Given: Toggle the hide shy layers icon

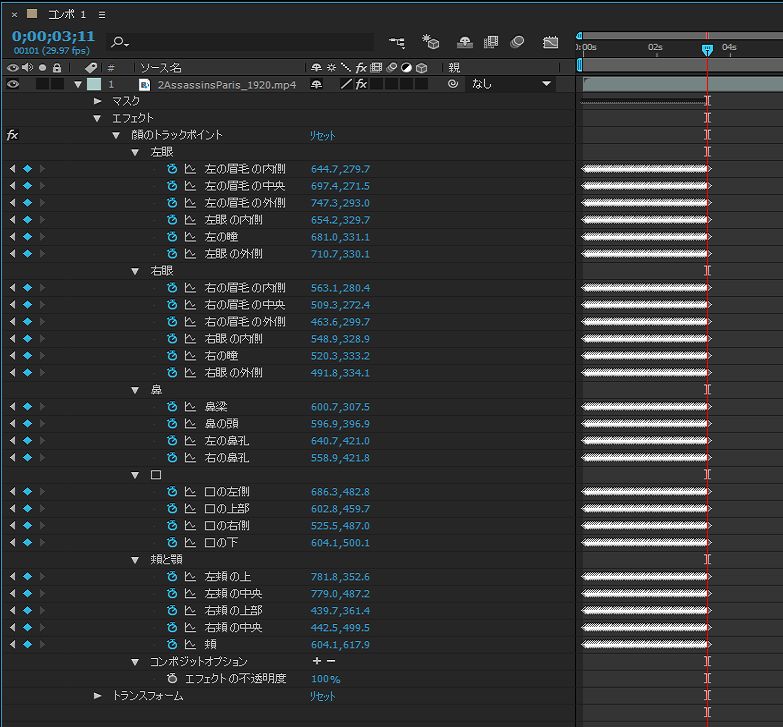Looking at the screenshot, I should click(x=464, y=42).
